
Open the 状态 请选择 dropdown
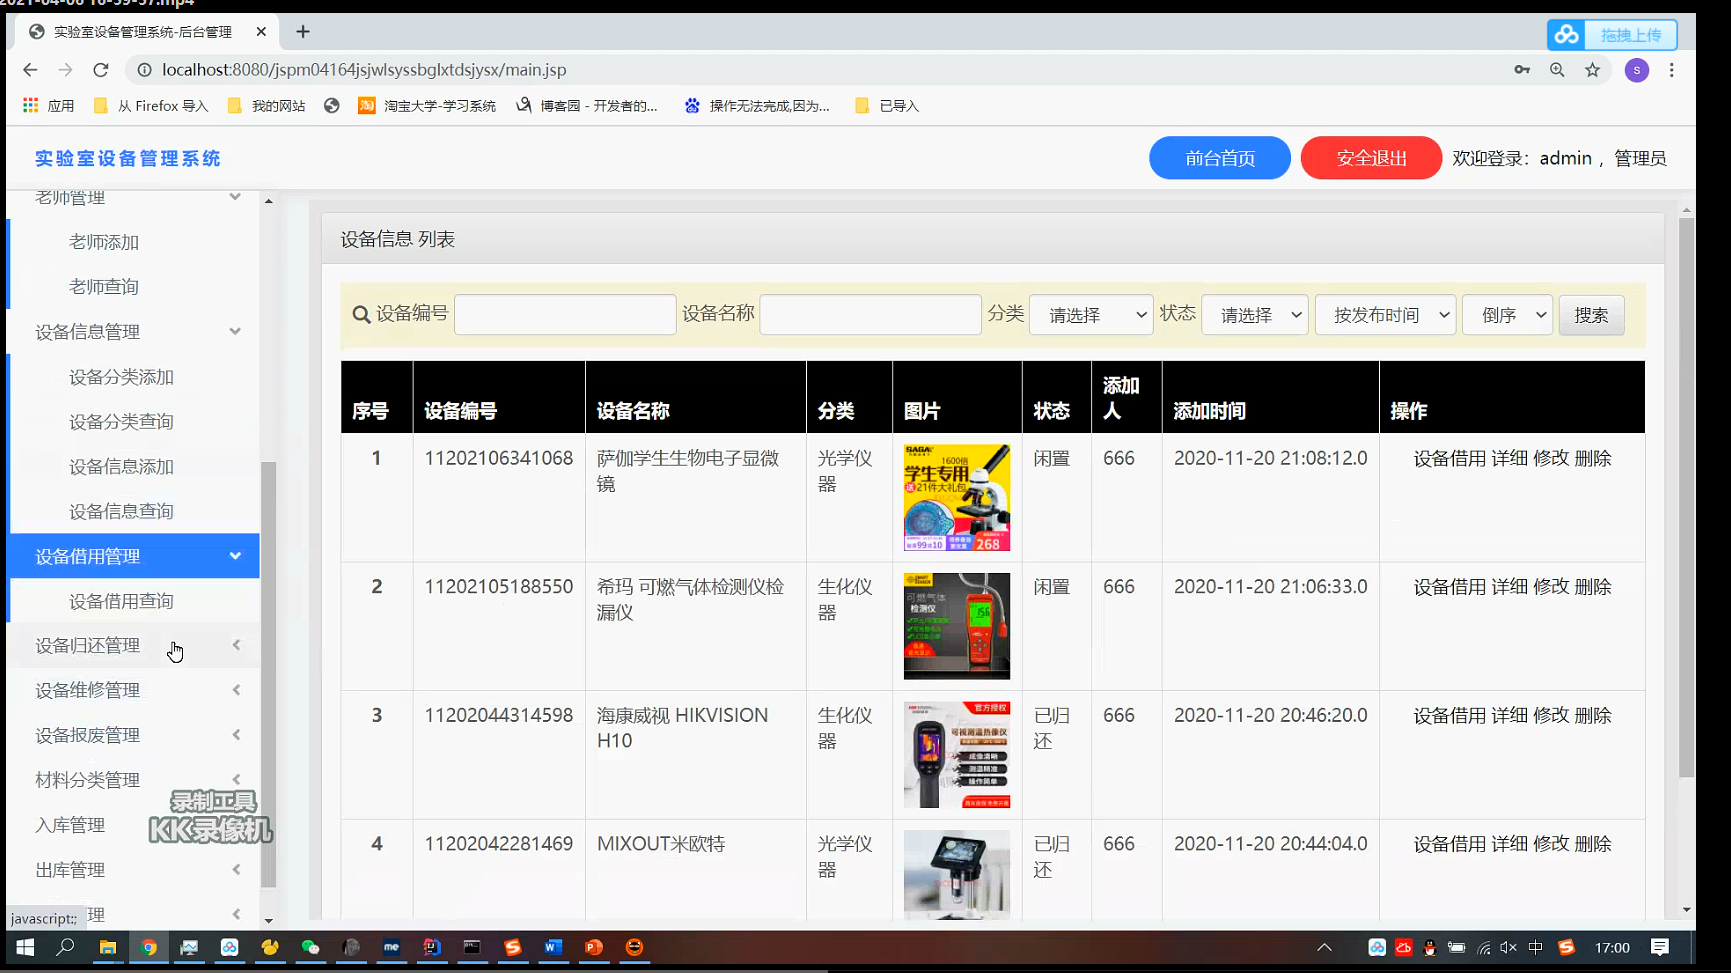click(x=1255, y=315)
